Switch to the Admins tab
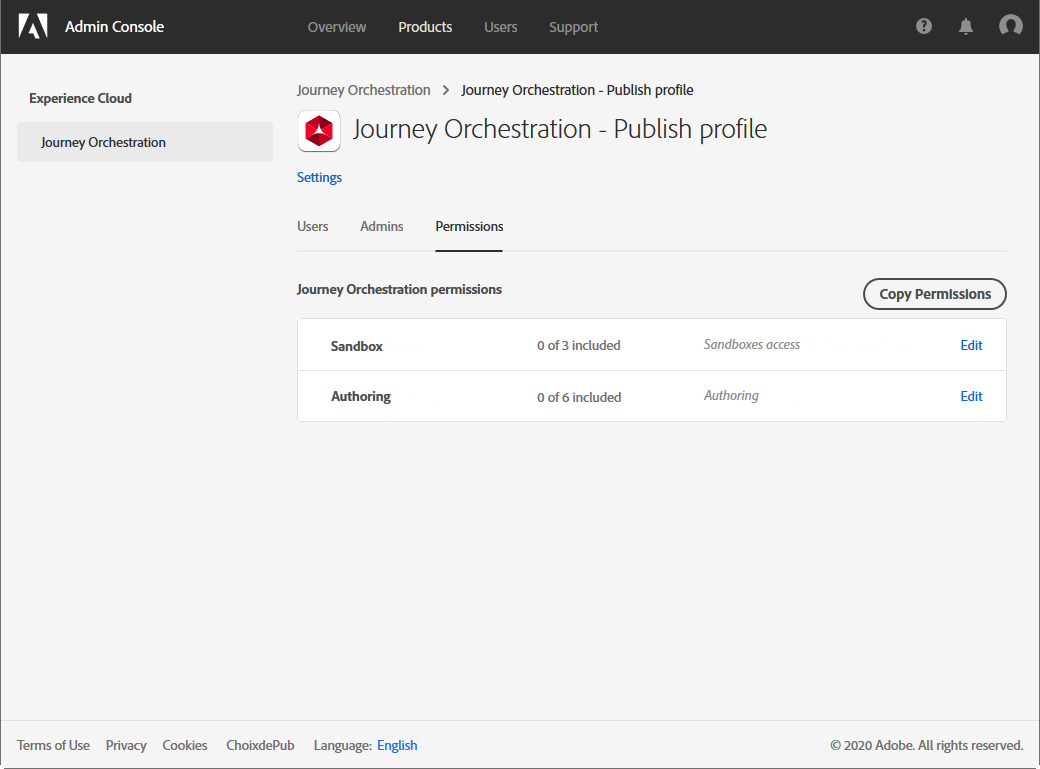The image size is (1040, 769). click(x=382, y=226)
